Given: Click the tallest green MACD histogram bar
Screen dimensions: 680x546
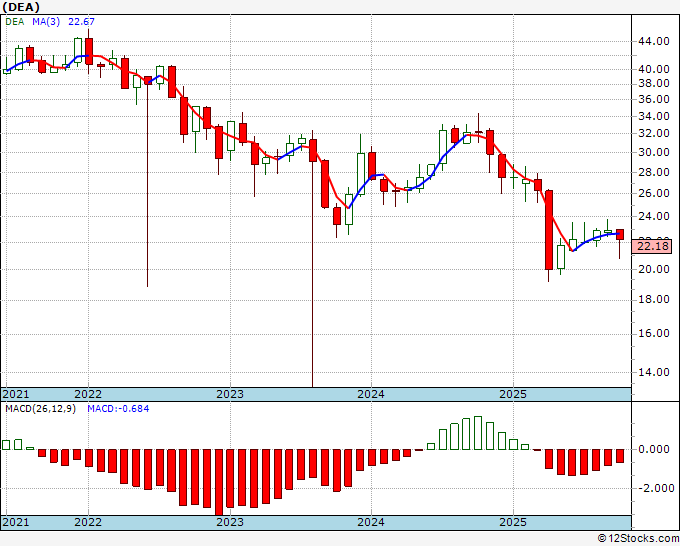Looking at the screenshot, I should coord(478,433).
